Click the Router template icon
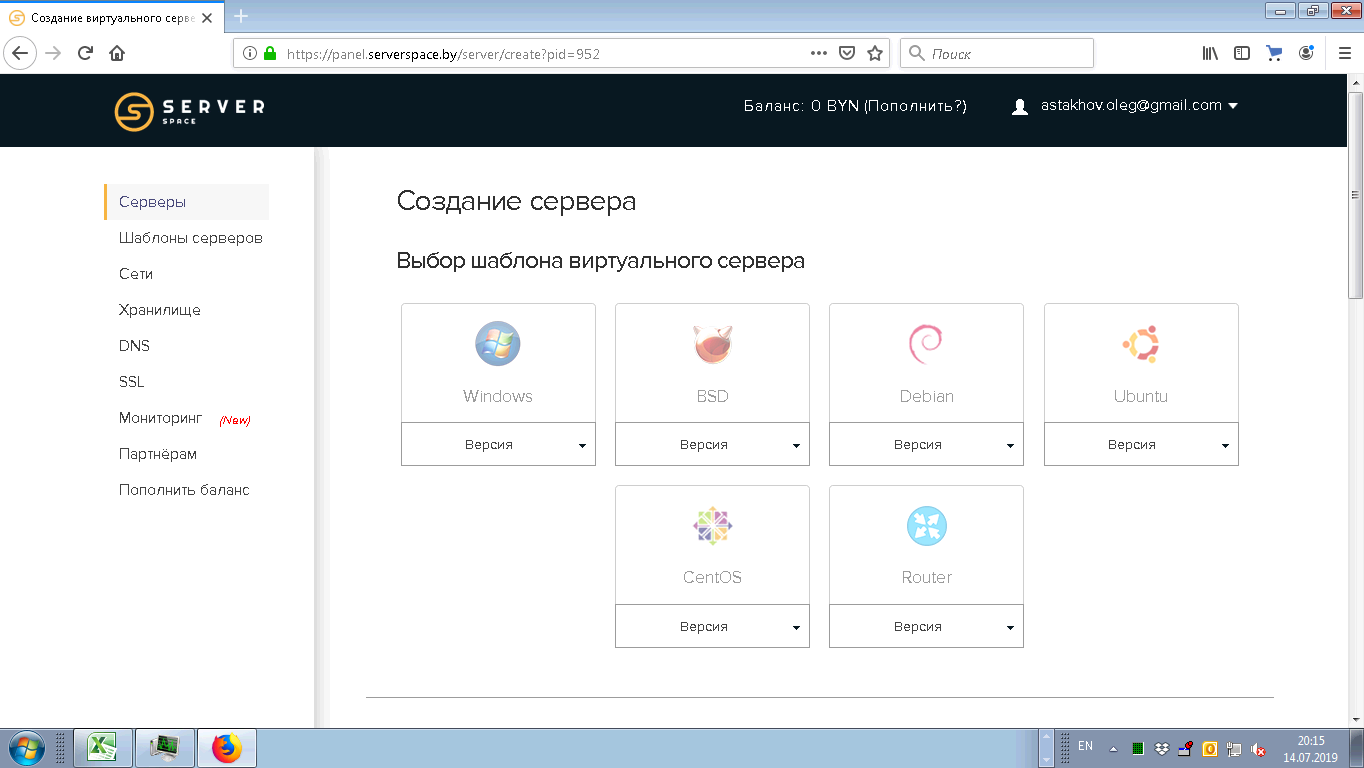Screen dimensions: 1364x768 pos(926,526)
